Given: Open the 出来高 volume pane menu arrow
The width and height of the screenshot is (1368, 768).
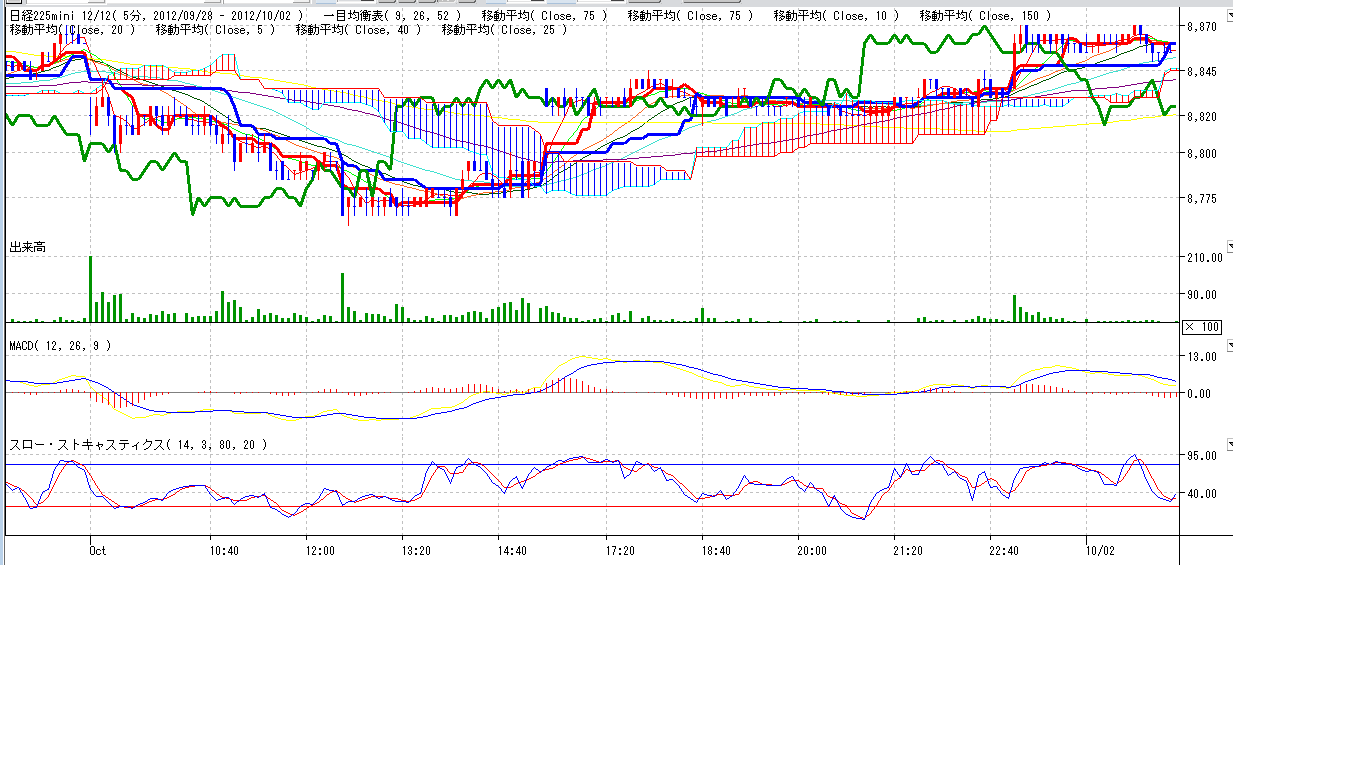Looking at the screenshot, I should tap(1230, 246).
